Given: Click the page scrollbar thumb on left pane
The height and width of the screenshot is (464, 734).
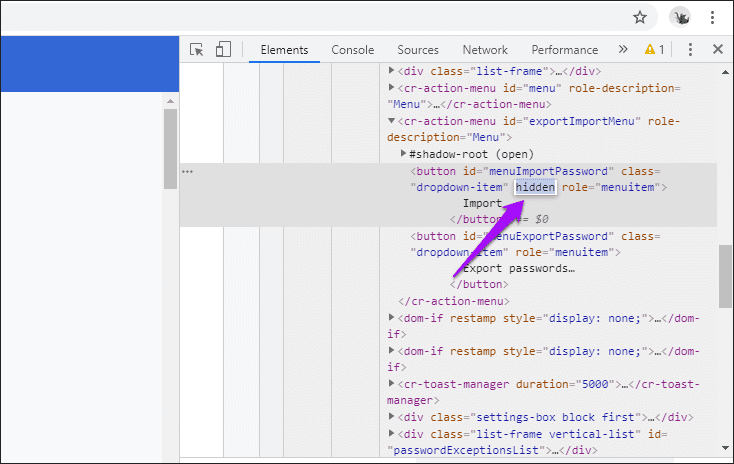Looking at the screenshot, I should click(x=170, y=148).
